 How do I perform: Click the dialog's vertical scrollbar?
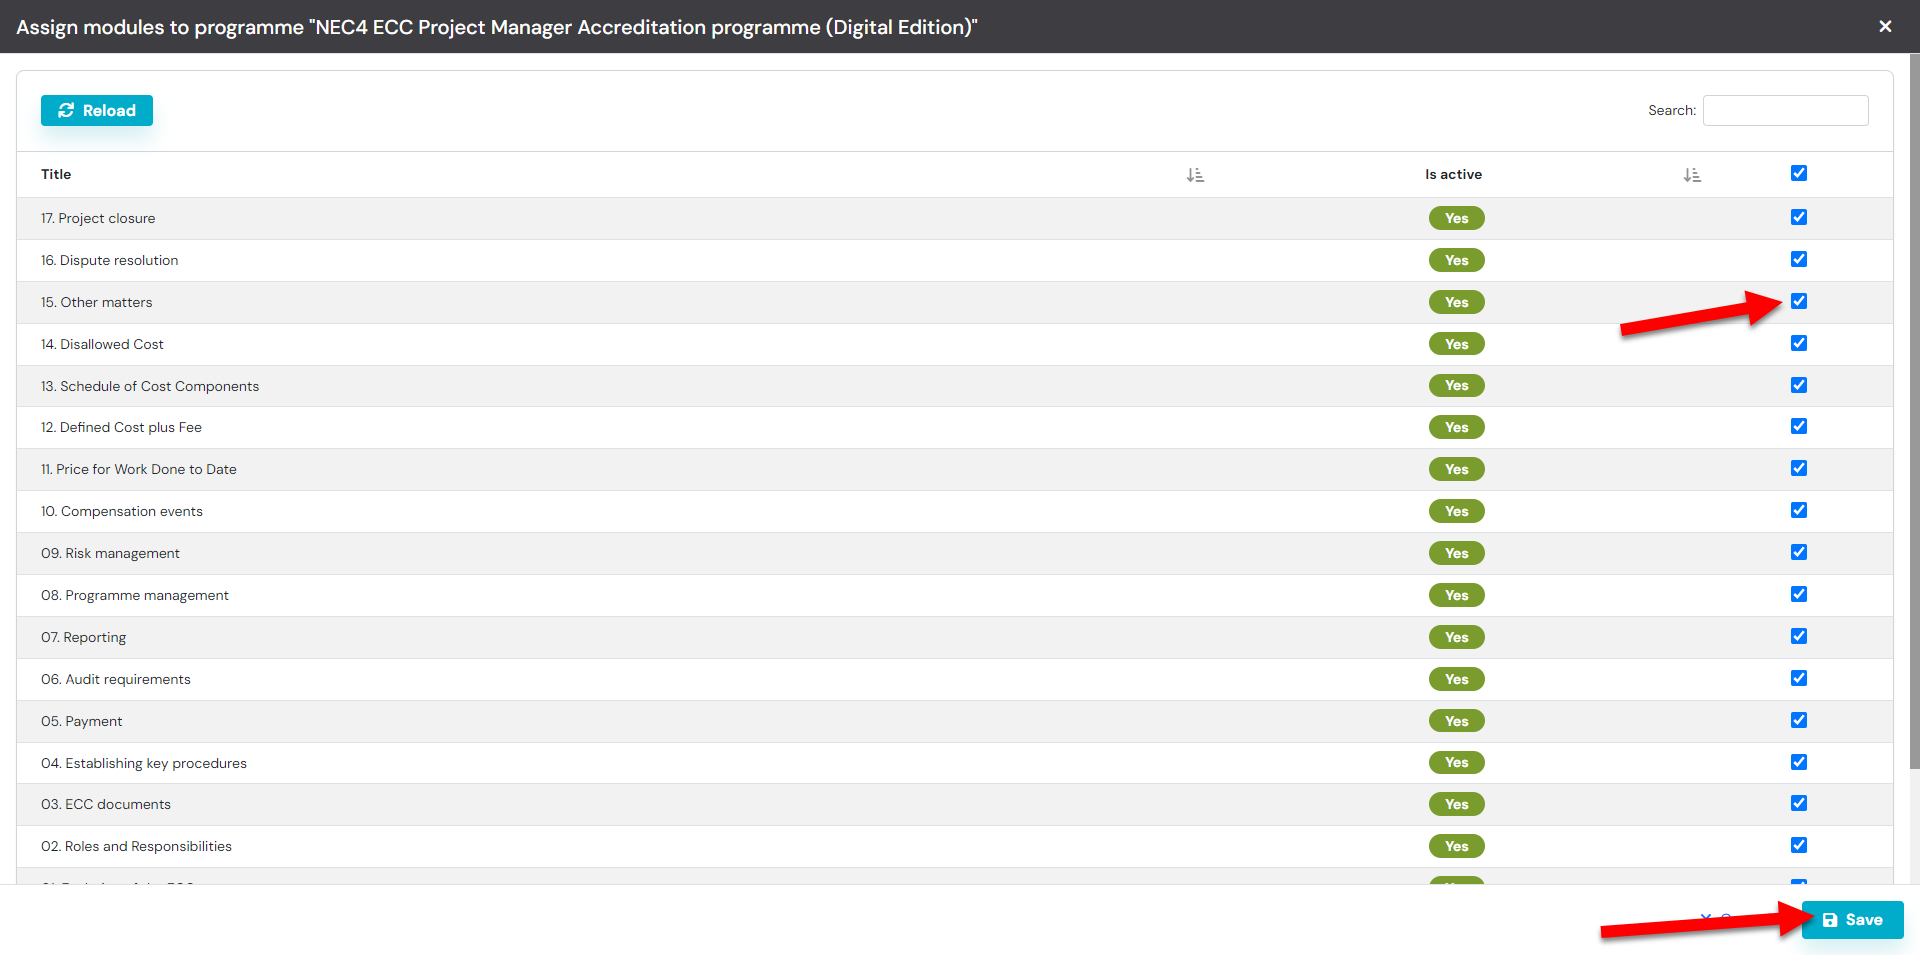(x=1914, y=410)
